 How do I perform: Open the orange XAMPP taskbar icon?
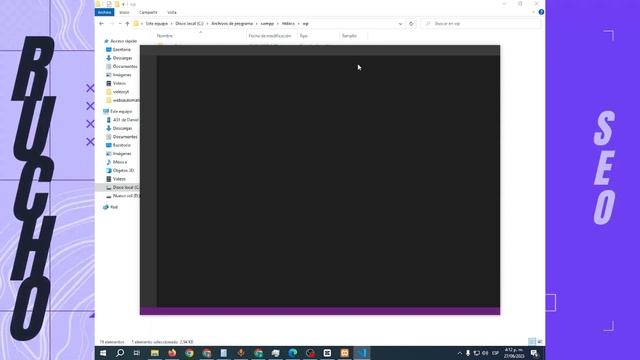click(x=344, y=353)
